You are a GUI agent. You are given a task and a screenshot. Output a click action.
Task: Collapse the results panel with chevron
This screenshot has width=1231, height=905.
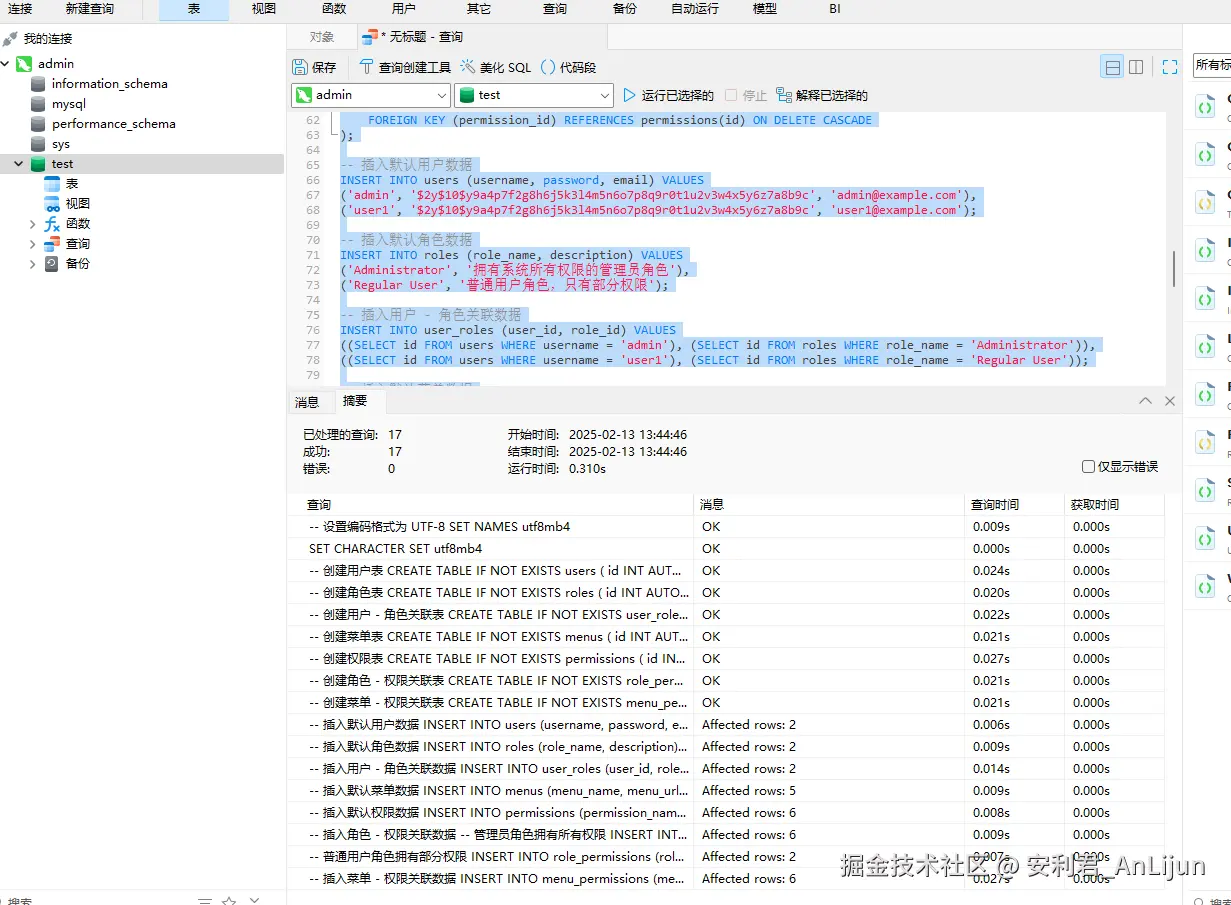1146,401
